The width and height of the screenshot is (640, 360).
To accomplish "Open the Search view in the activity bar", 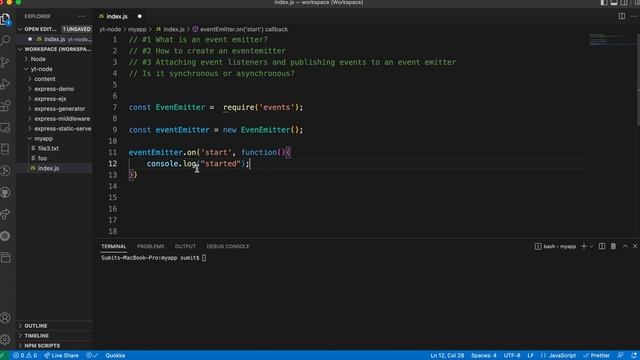I will (5, 40).
